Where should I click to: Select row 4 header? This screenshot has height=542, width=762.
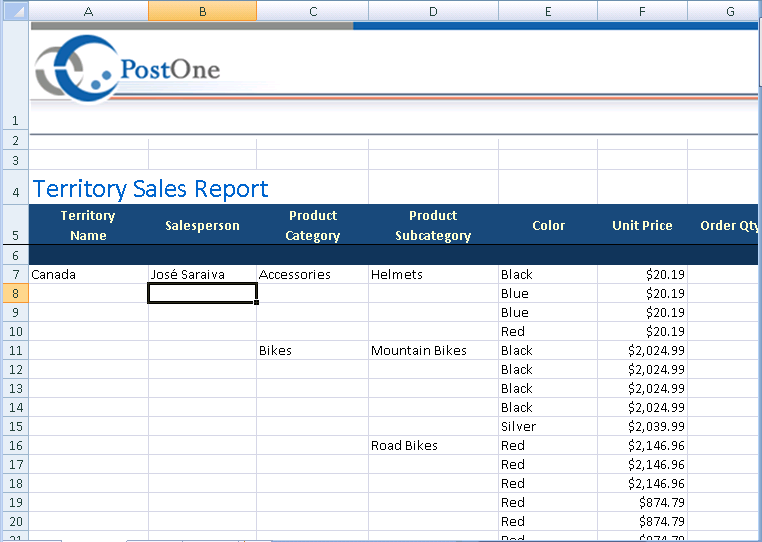point(16,187)
